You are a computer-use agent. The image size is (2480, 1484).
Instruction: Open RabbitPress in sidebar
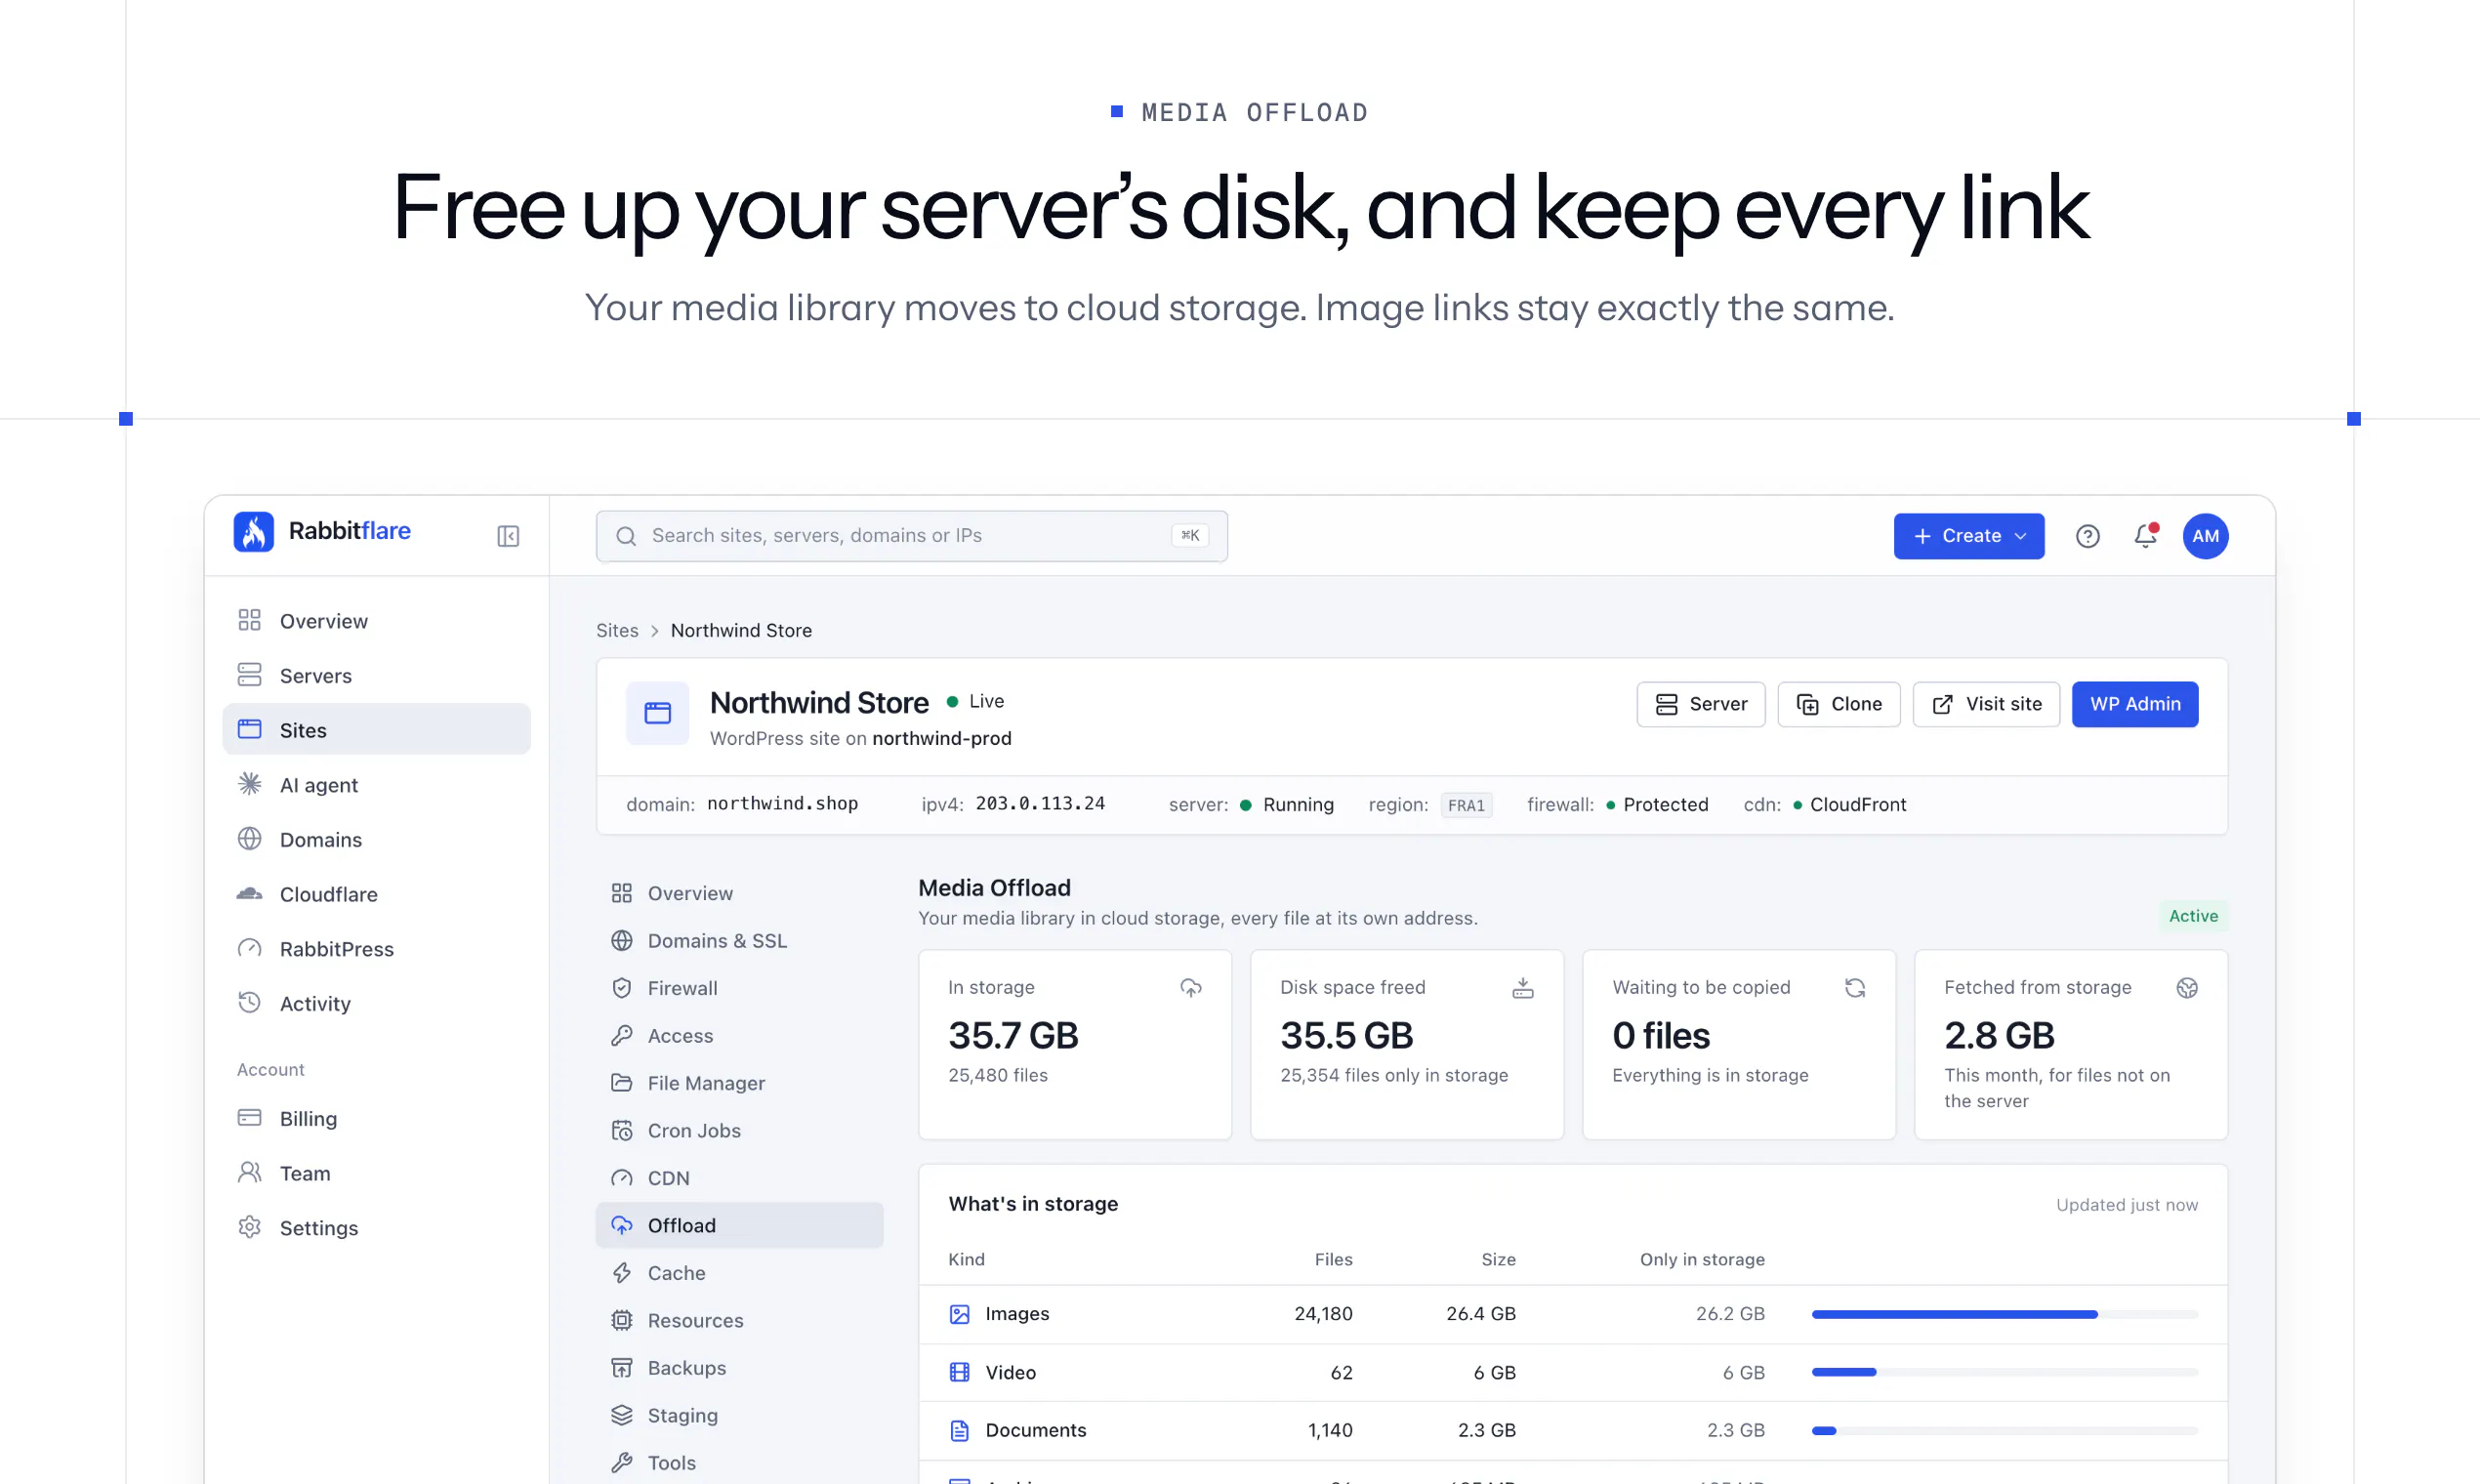(x=376, y=949)
